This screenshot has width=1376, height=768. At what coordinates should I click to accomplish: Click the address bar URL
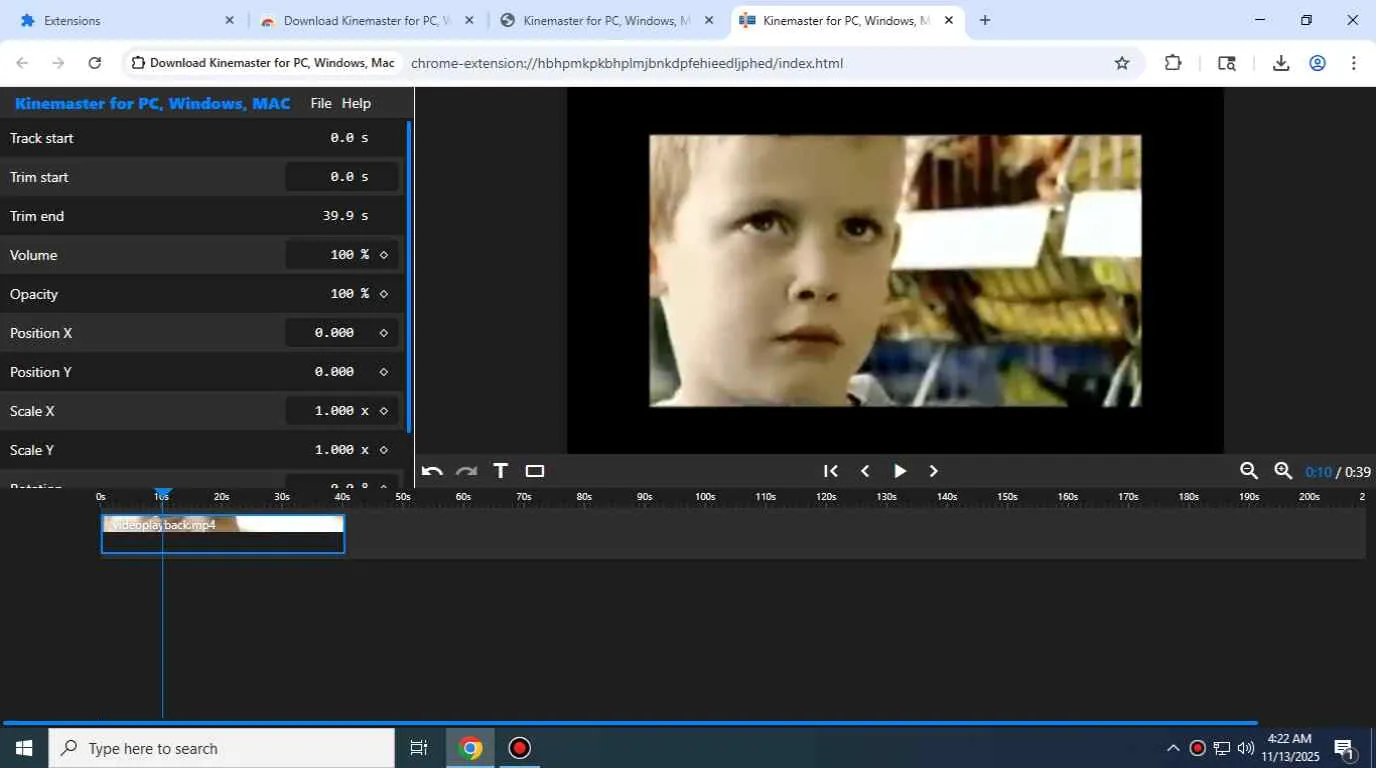pyautogui.click(x=627, y=63)
